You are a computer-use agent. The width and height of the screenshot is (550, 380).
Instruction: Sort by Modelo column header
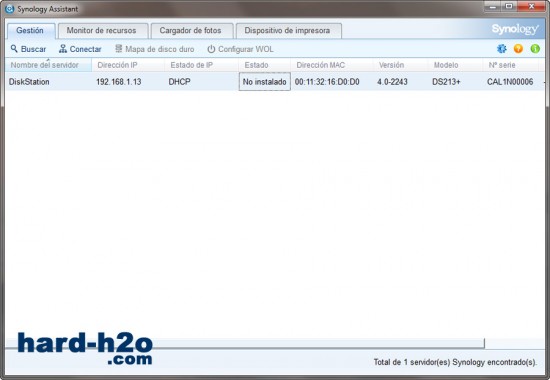[x=455, y=65]
